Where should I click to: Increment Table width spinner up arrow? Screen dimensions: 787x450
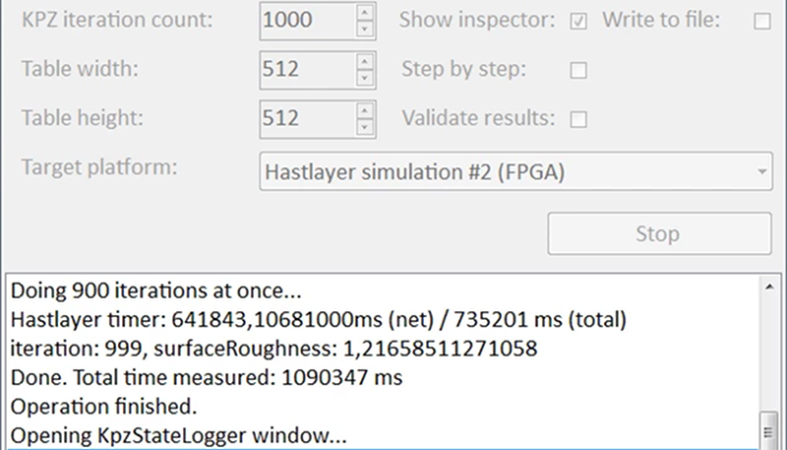[365, 62]
